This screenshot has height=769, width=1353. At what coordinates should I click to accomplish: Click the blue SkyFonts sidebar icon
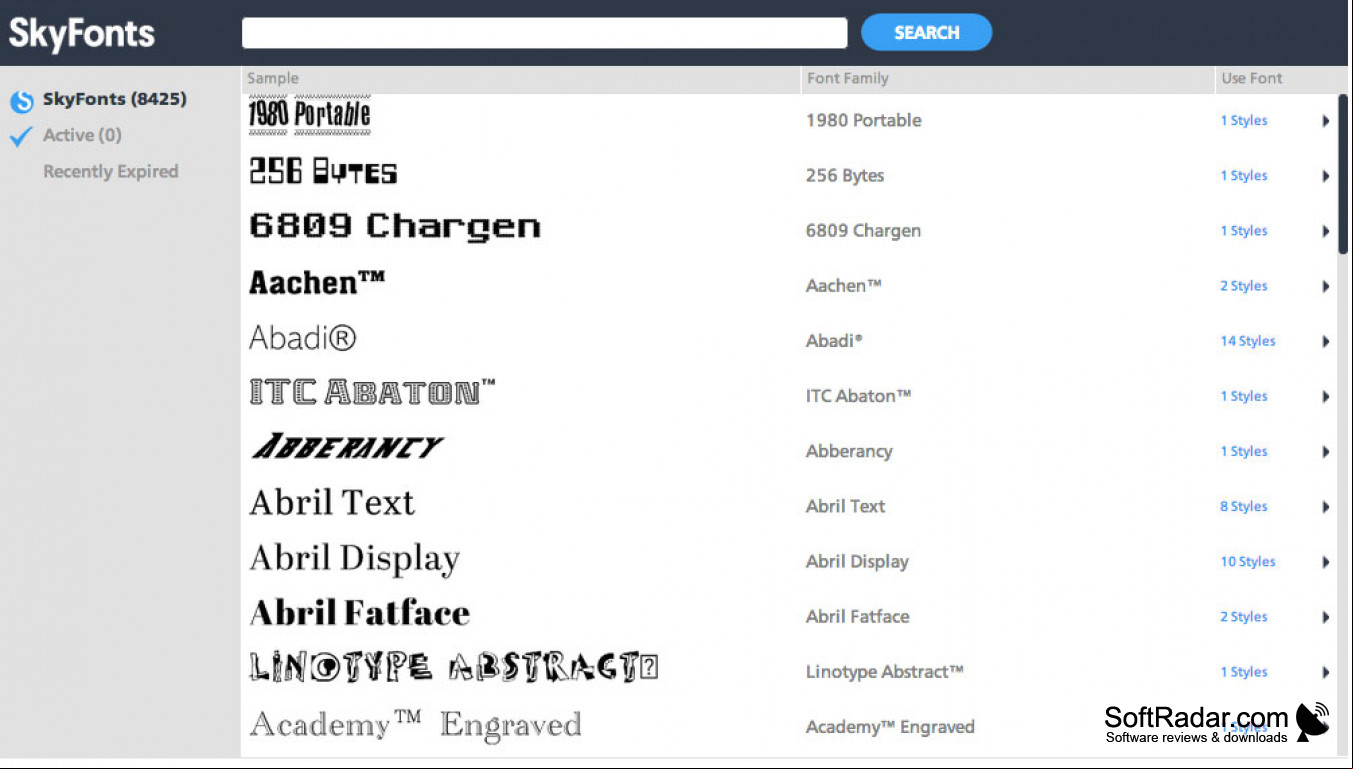click(22, 101)
